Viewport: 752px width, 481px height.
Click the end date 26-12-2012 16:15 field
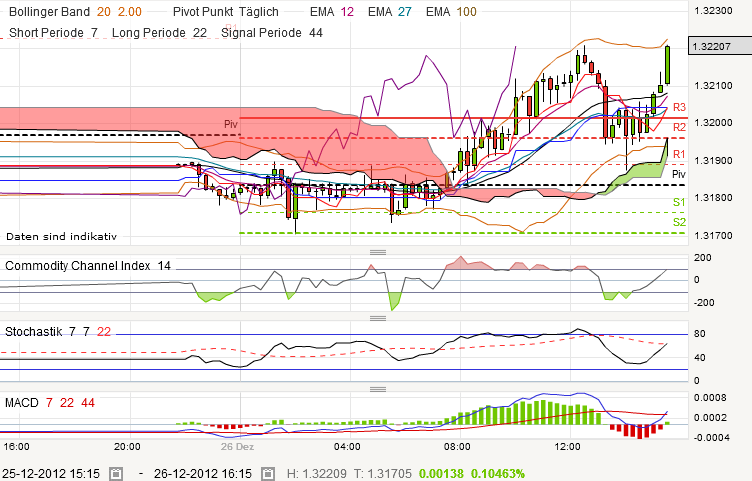point(203,474)
